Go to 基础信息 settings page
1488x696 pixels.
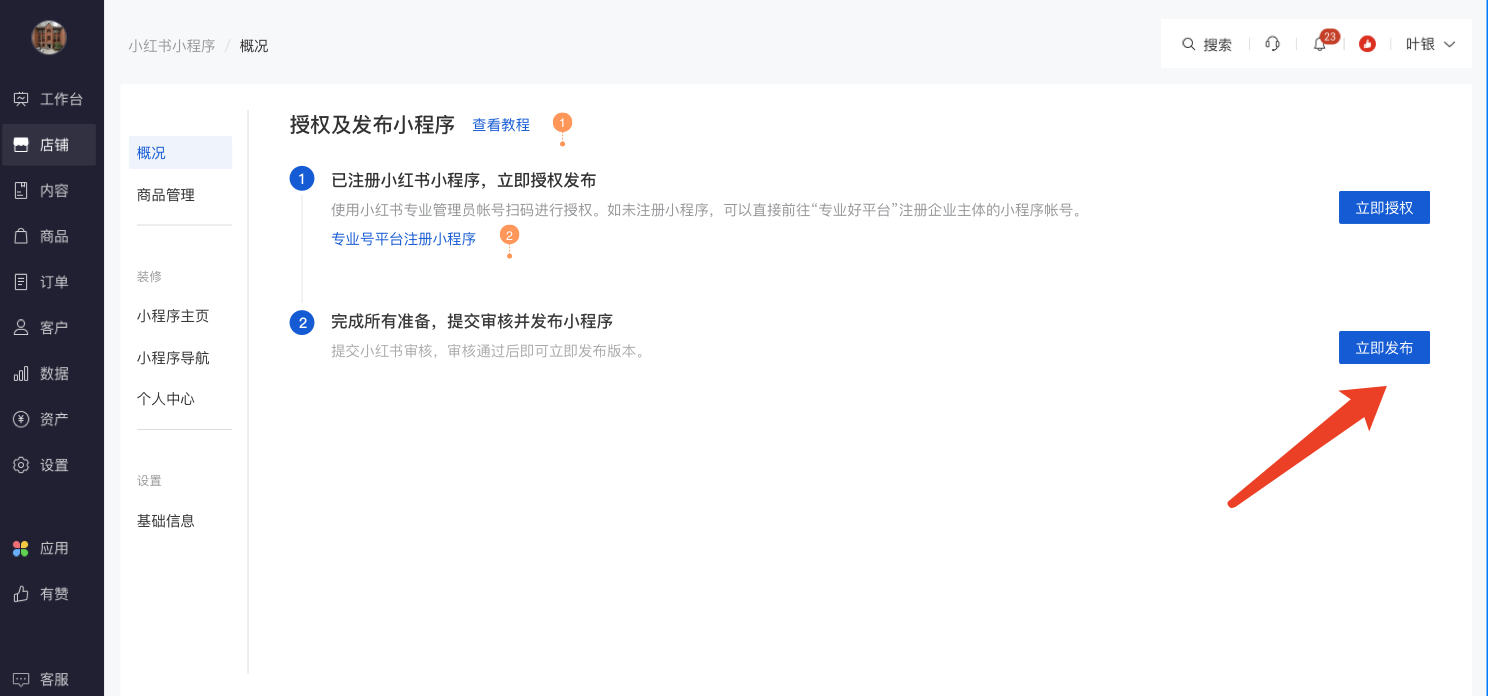[x=166, y=521]
